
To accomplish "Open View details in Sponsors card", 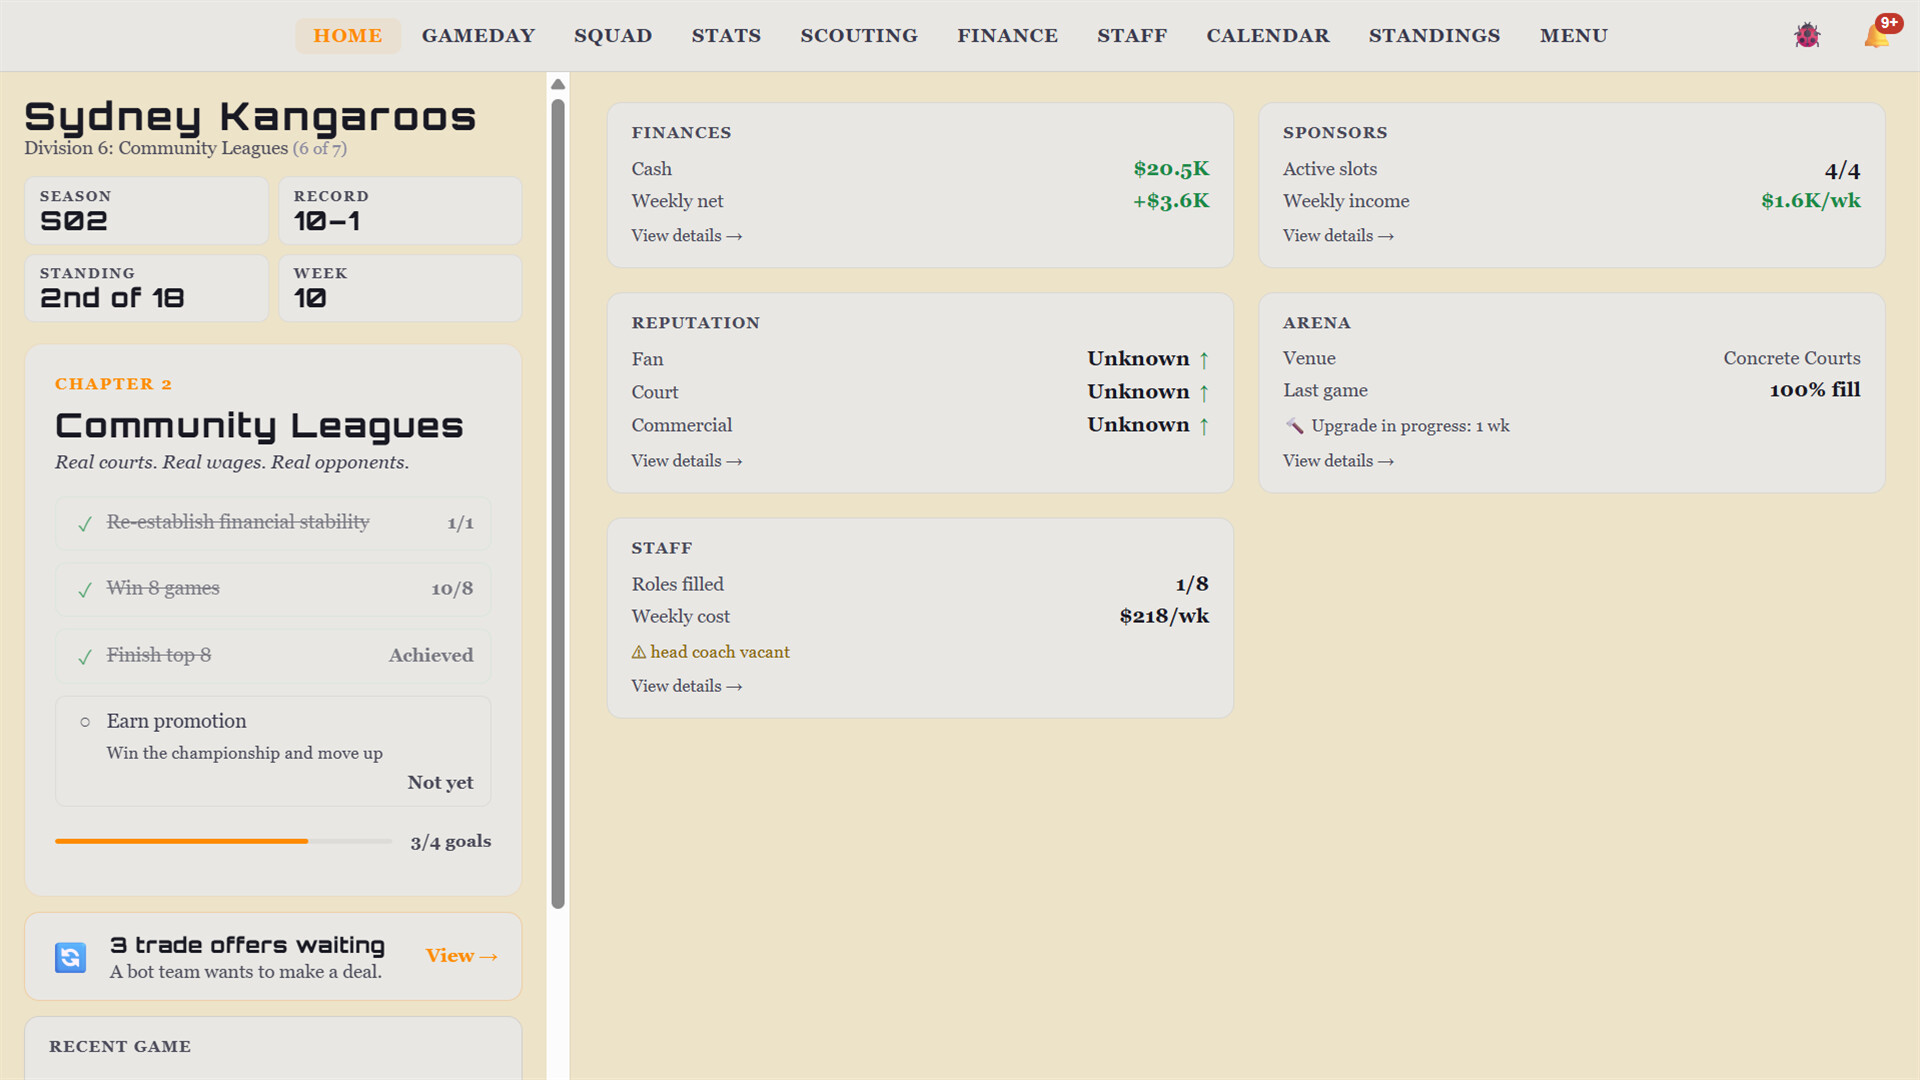I will pyautogui.click(x=1338, y=236).
